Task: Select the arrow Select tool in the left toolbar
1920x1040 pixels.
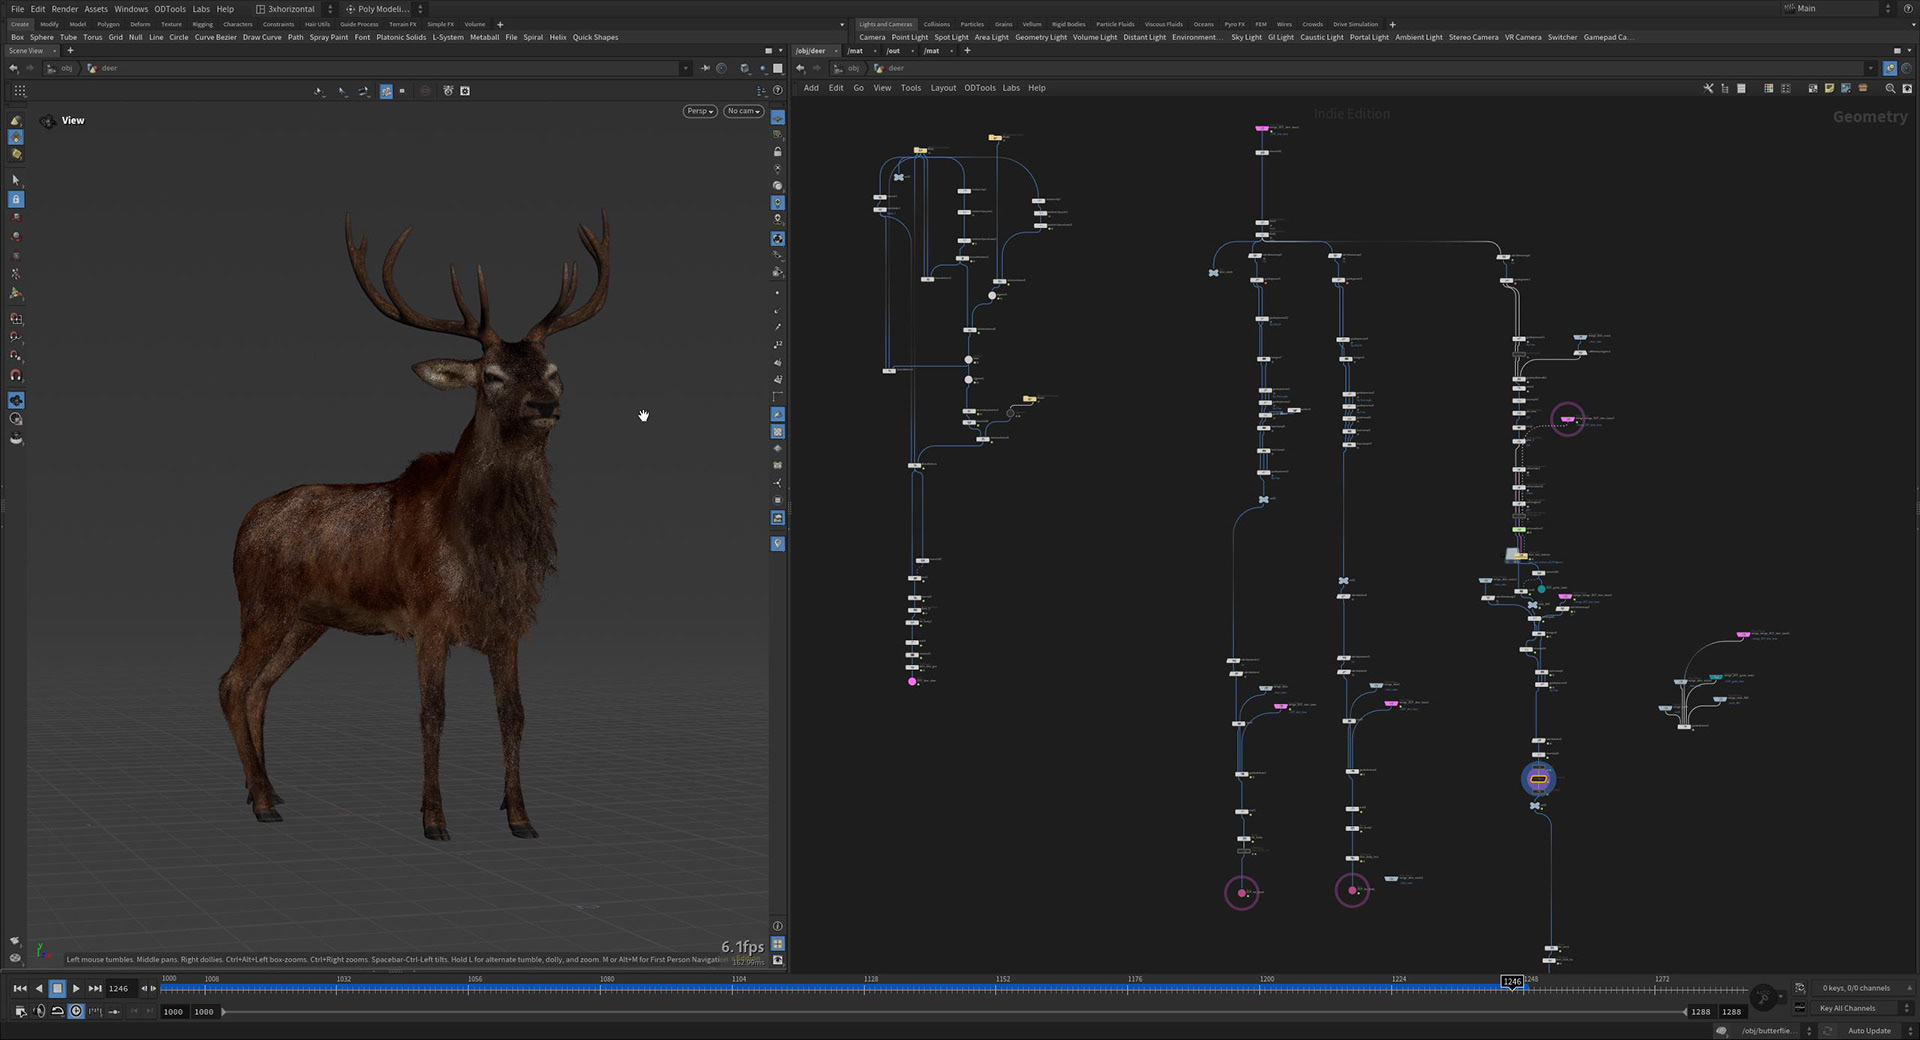Action: click(16, 180)
